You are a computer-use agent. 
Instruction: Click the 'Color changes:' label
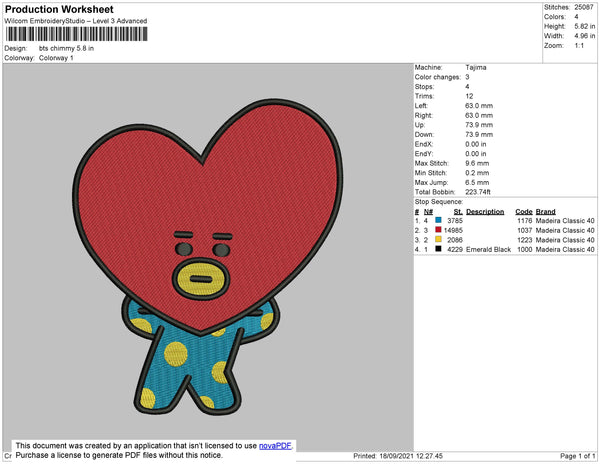[437, 77]
